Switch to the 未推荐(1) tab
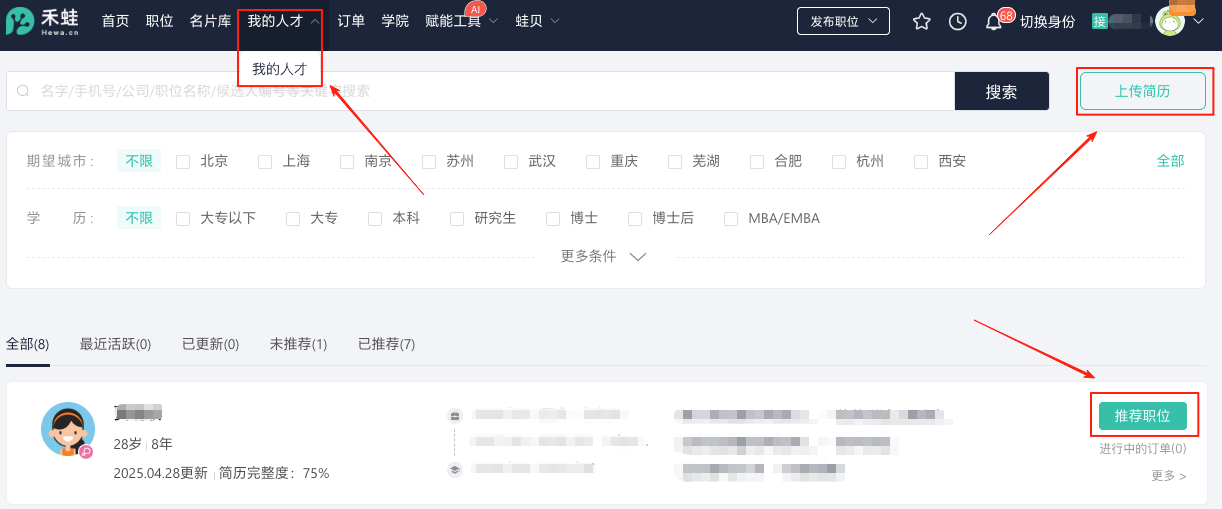This screenshot has height=509, width=1222. coord(298,344)
